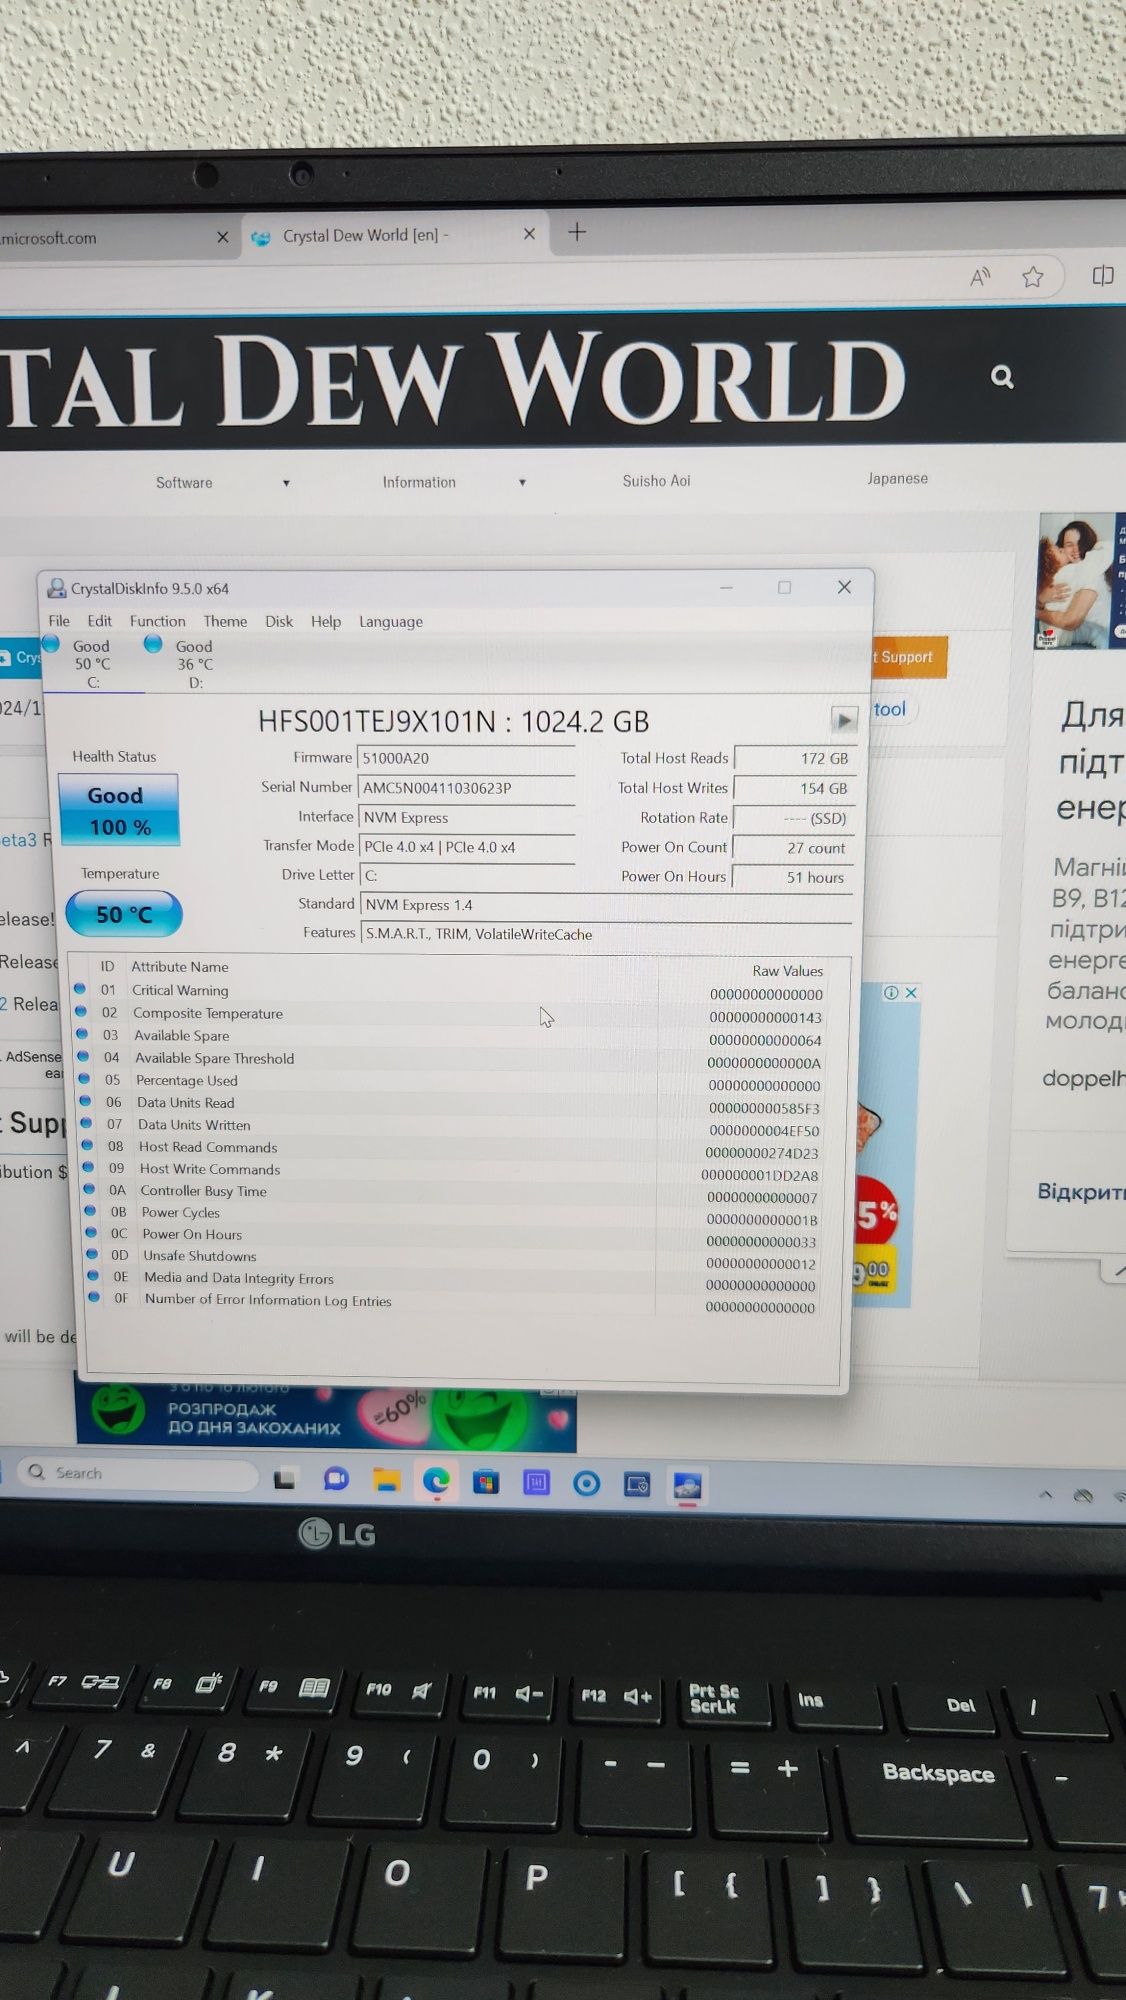
Task: Open File Explorer from the taskbar
Action: tap(386, 1481)
